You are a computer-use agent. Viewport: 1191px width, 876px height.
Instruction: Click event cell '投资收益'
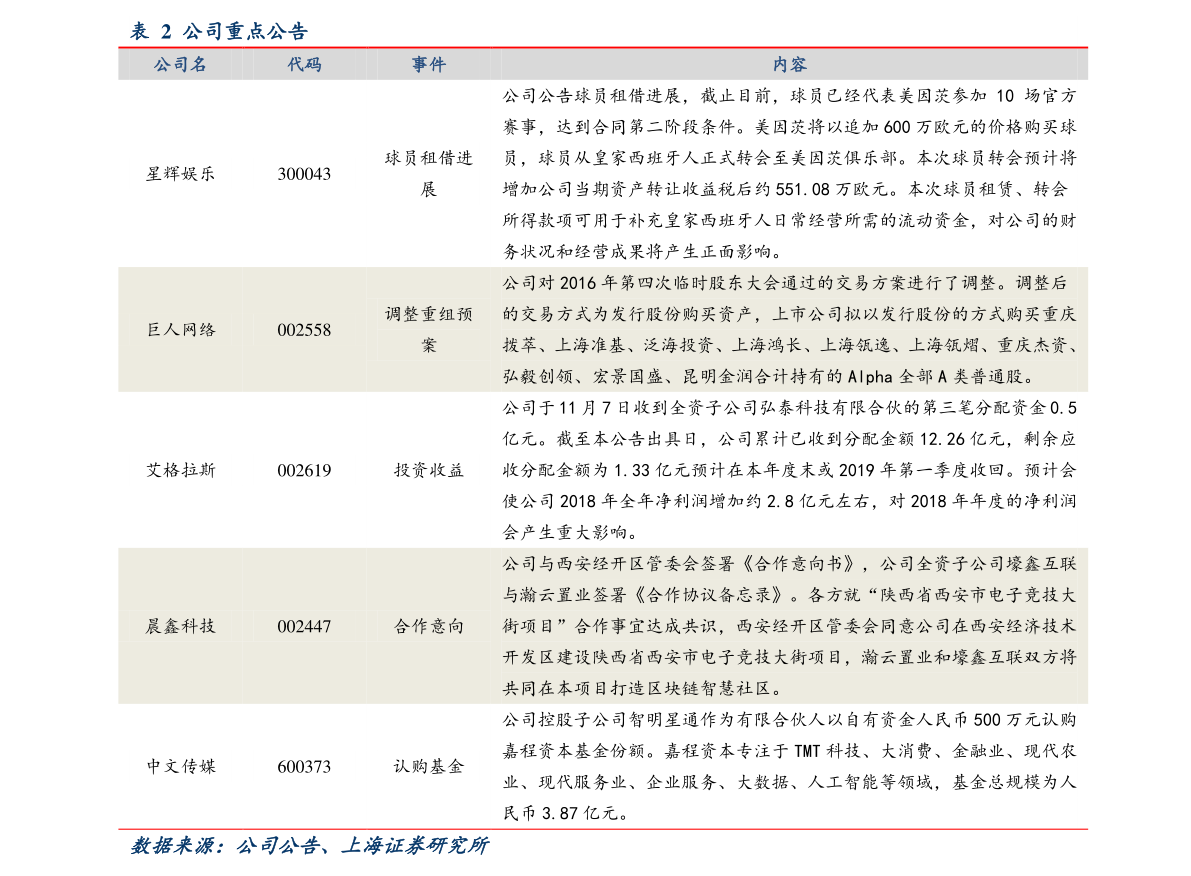click(429, 470)
